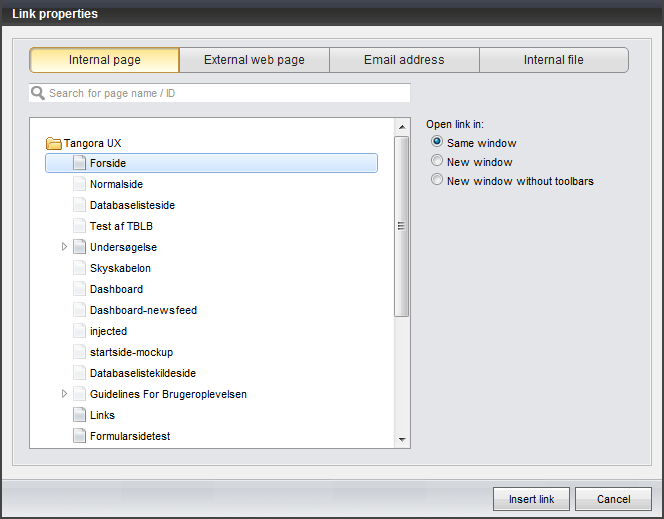Switch to the Internal page tab

pyautogui.click(x=105, y=60)
